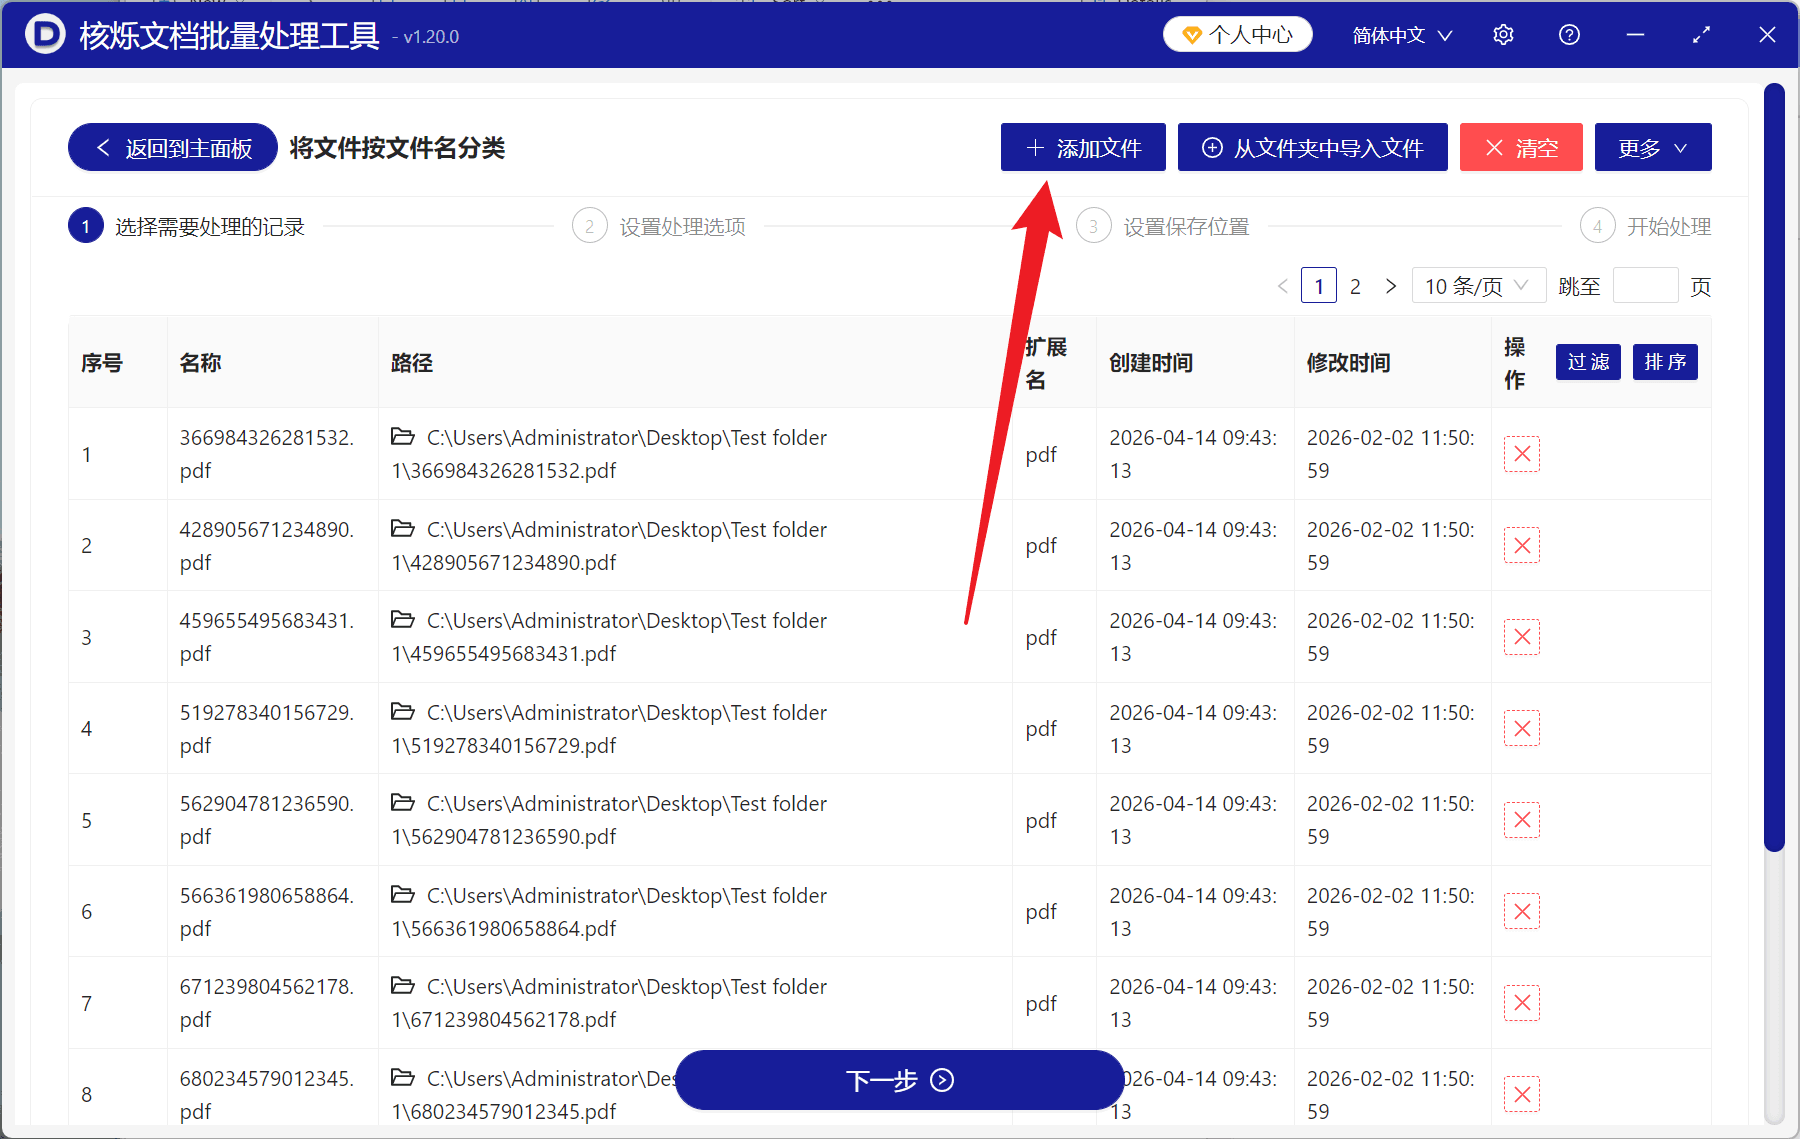The image size is (1800, 1139).
Task: Click the crown icon in 个人中心
Action: tap(1192, 33)
